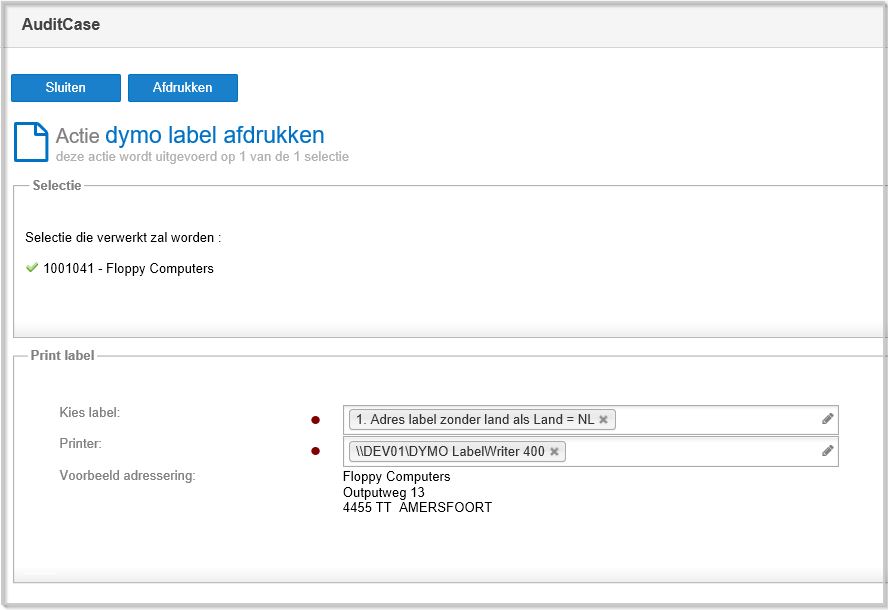This screenshot has height=610, width=888.
Task: Click the AuditCase title bar text
Action: 61,24
